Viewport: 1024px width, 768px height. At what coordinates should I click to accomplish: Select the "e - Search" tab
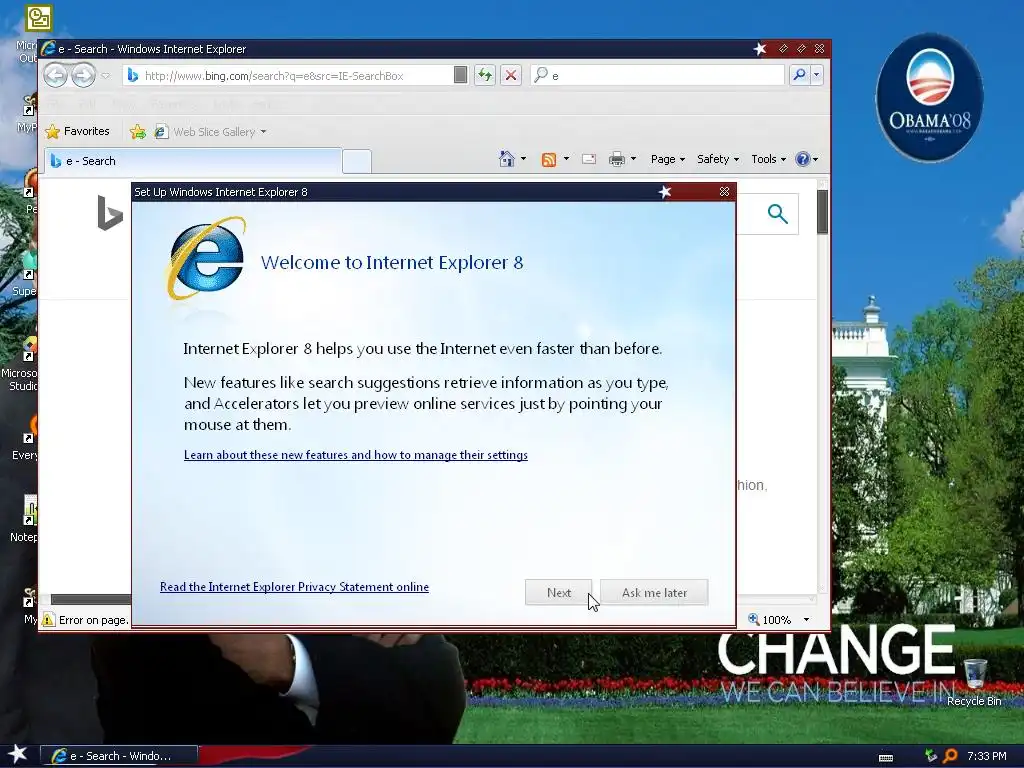pos(193,161)
